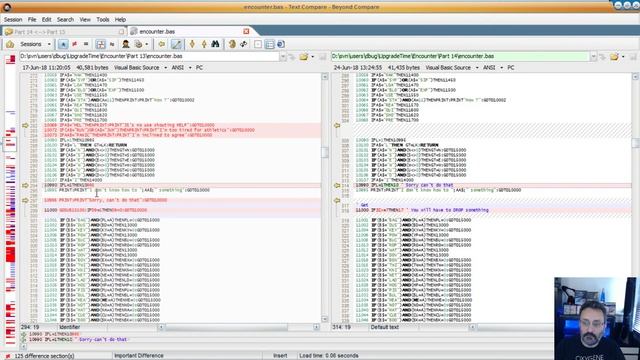Click 'Insert' mode status entry

click(280, 356)
